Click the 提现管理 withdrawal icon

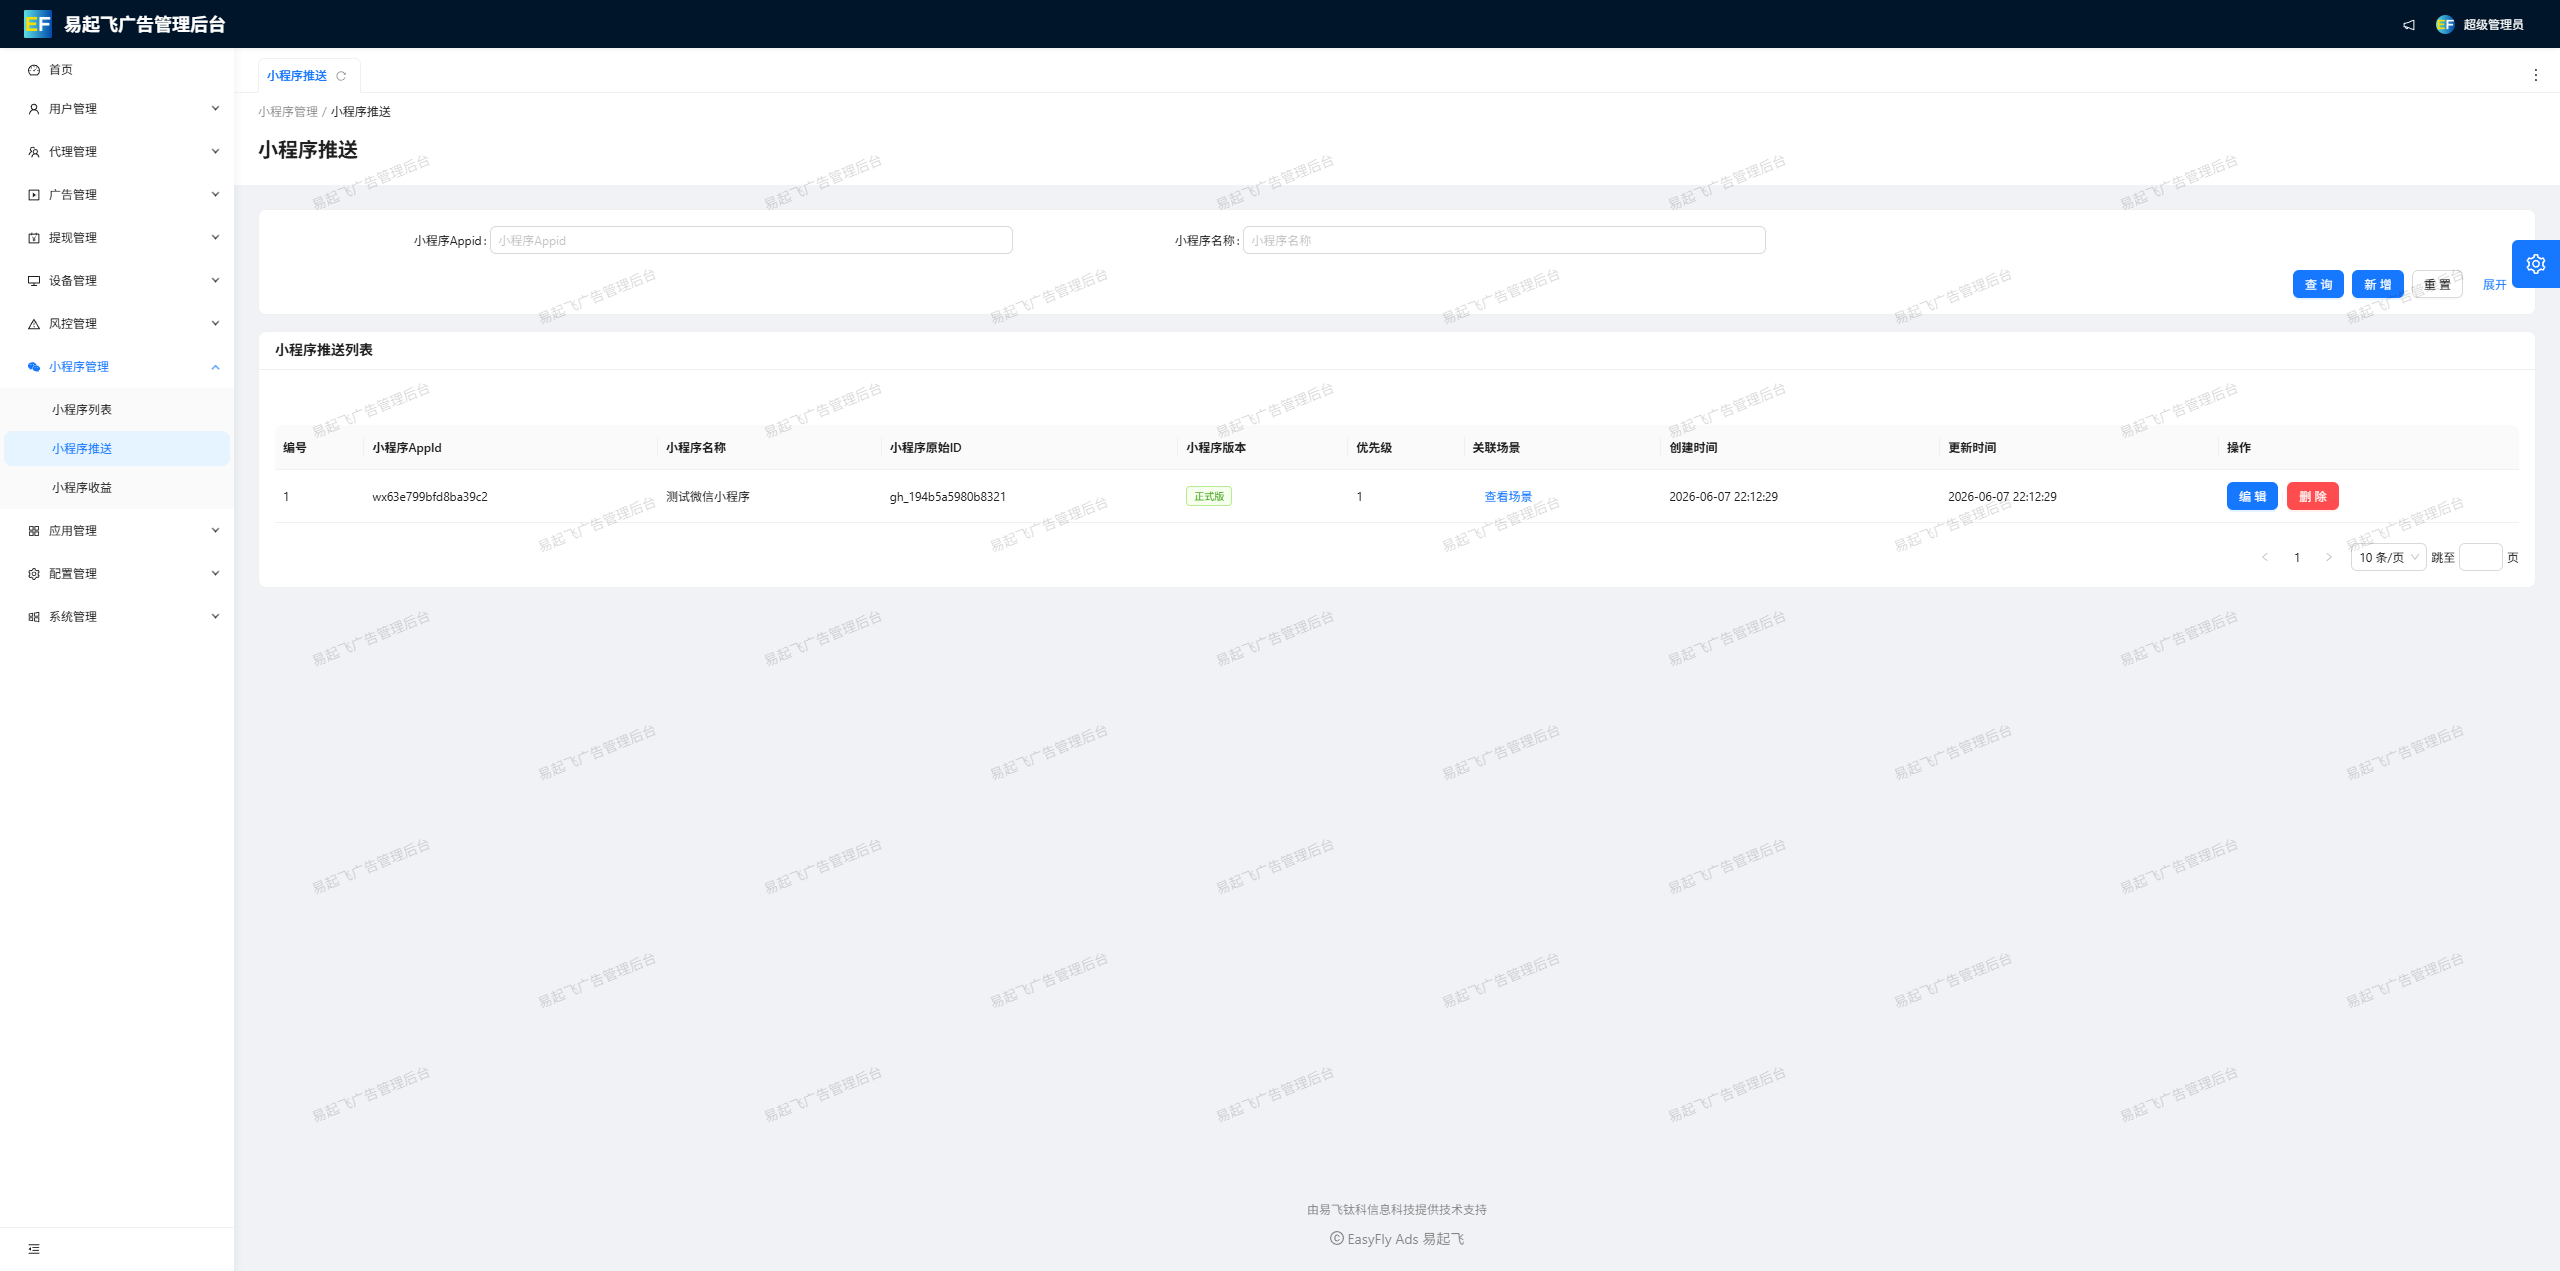point(34,238)
